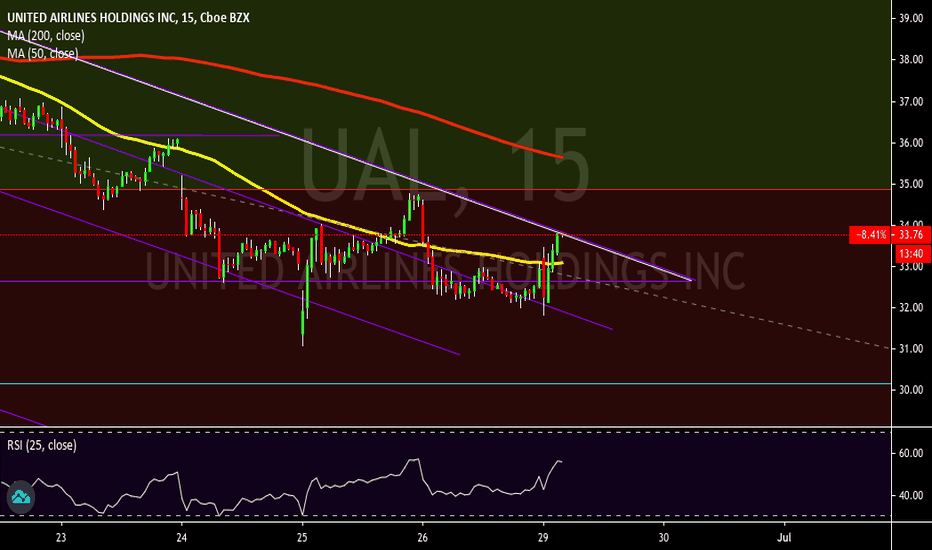Click the RSI 60.00 axis label
The image size is (932, 550).
[911, 453]
